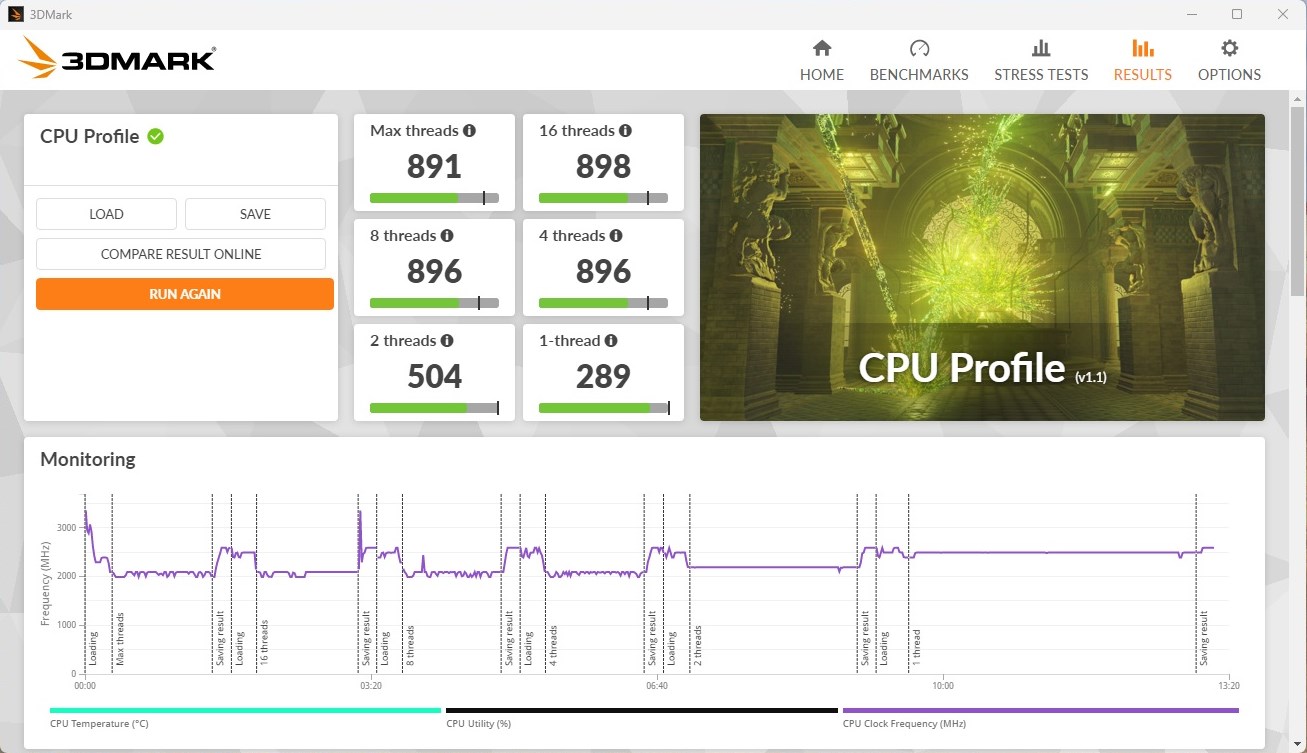Click the '2 threads' chart marker label
The image size is (1307, 753).
(698, 646)
